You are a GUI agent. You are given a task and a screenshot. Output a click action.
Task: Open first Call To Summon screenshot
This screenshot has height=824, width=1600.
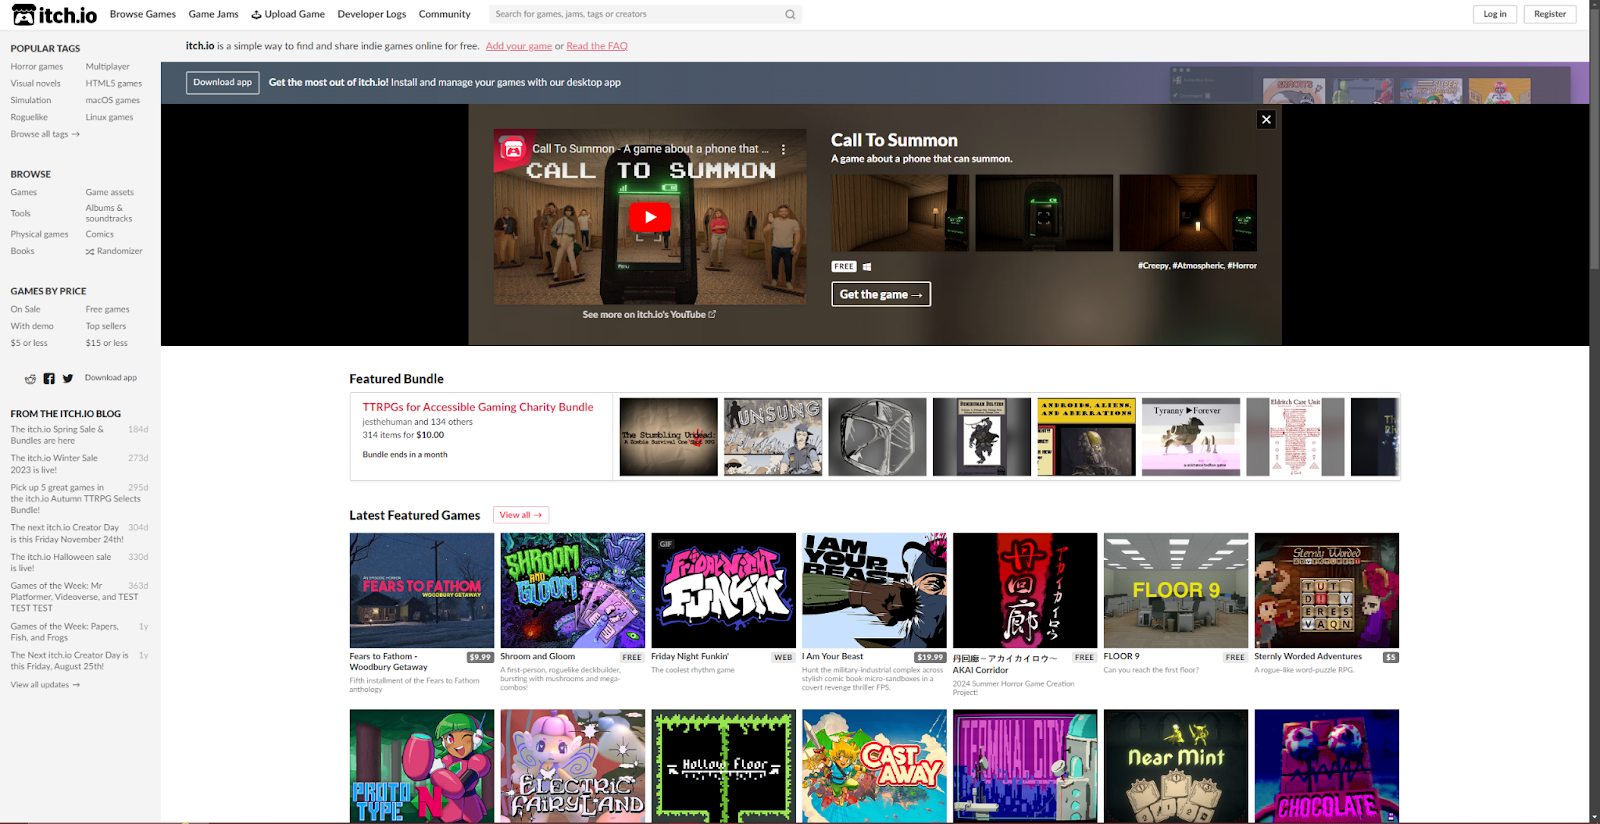pos(900,213)
